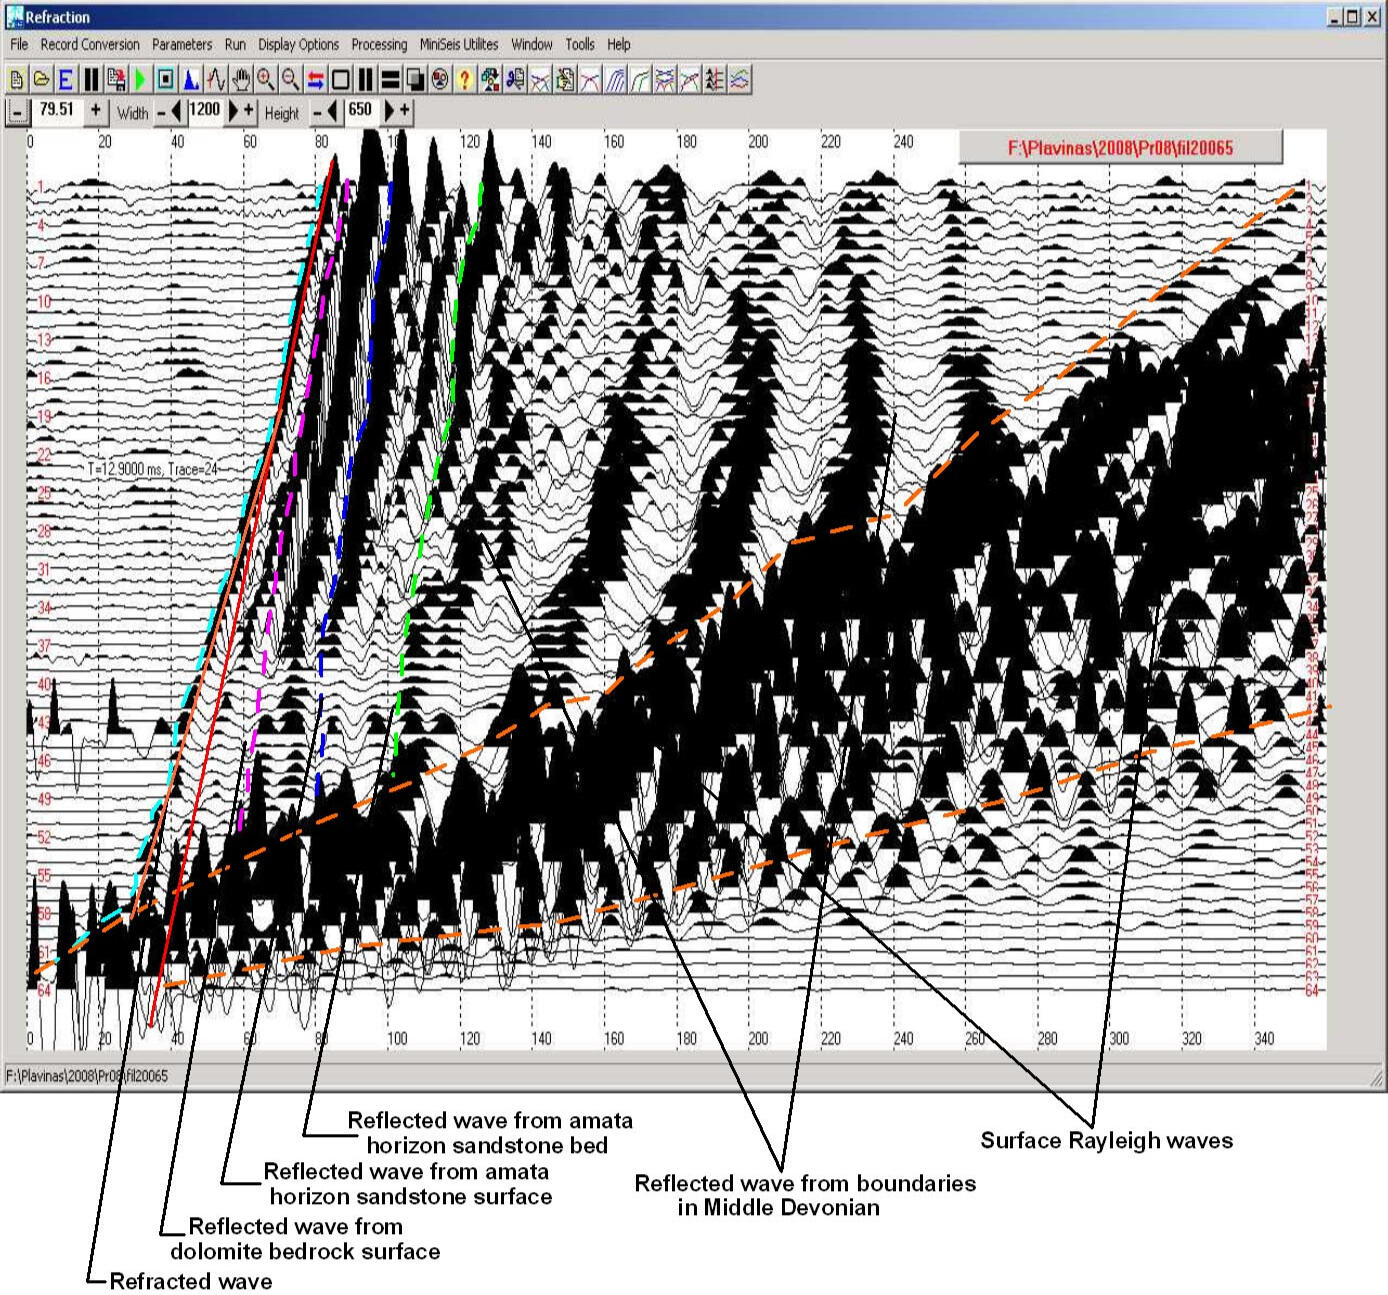
Task: Click the open folder icon in toolbar
Action: [41, 80]
